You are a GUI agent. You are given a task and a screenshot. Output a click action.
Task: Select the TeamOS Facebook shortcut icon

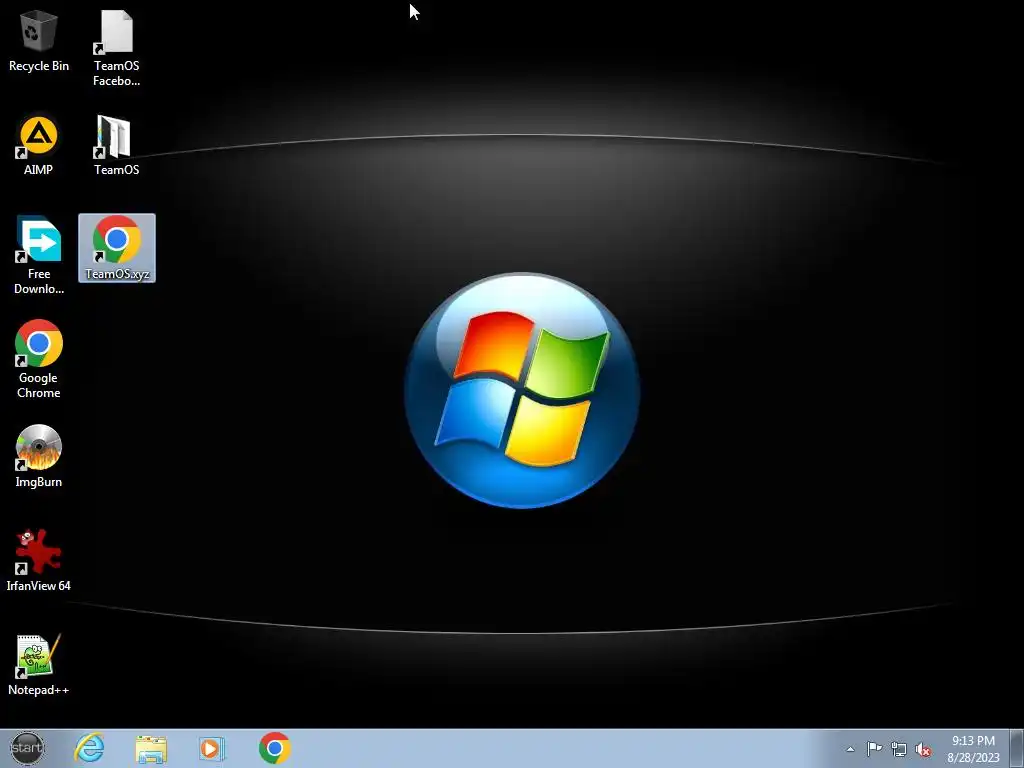coord(116,48)
